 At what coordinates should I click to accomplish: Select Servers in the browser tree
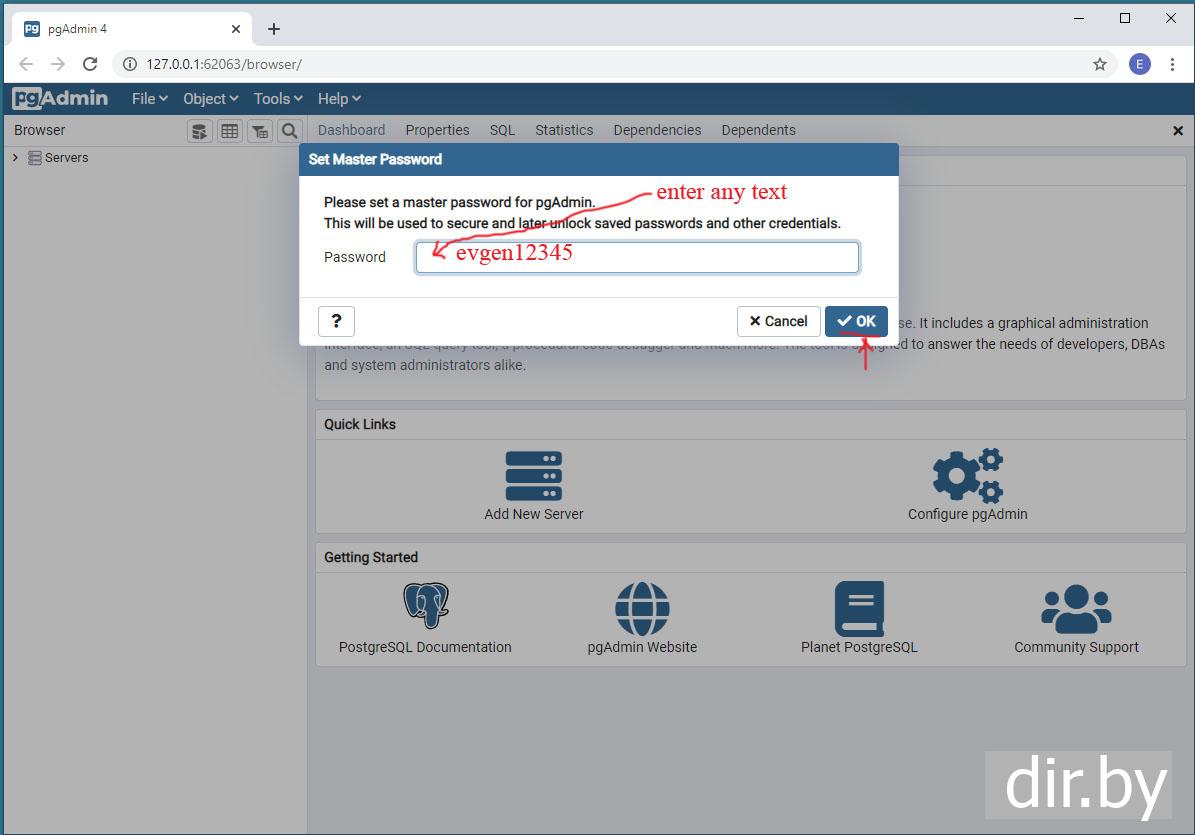click(x=66, y=158)
